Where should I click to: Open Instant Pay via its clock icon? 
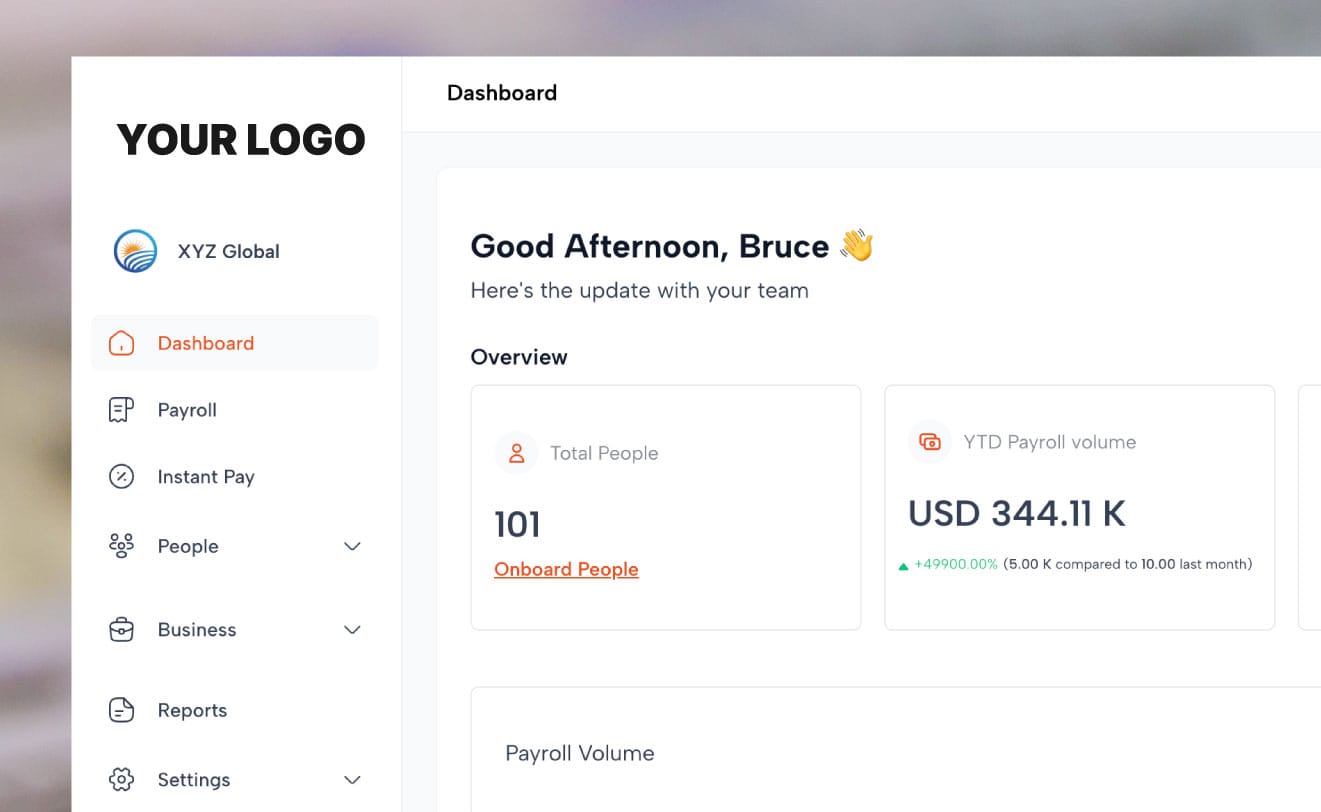coord(120,476)
